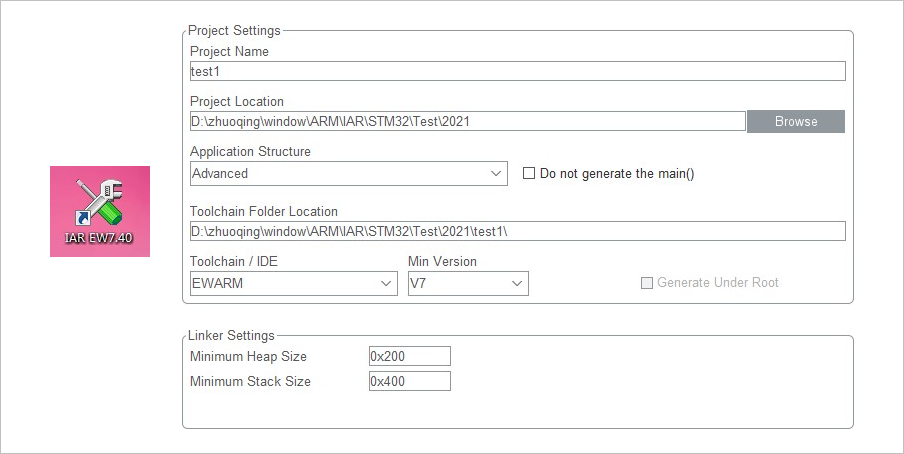
Task: Click the Minimum Heap Size field 0x200
Action: tap(409, 357)
